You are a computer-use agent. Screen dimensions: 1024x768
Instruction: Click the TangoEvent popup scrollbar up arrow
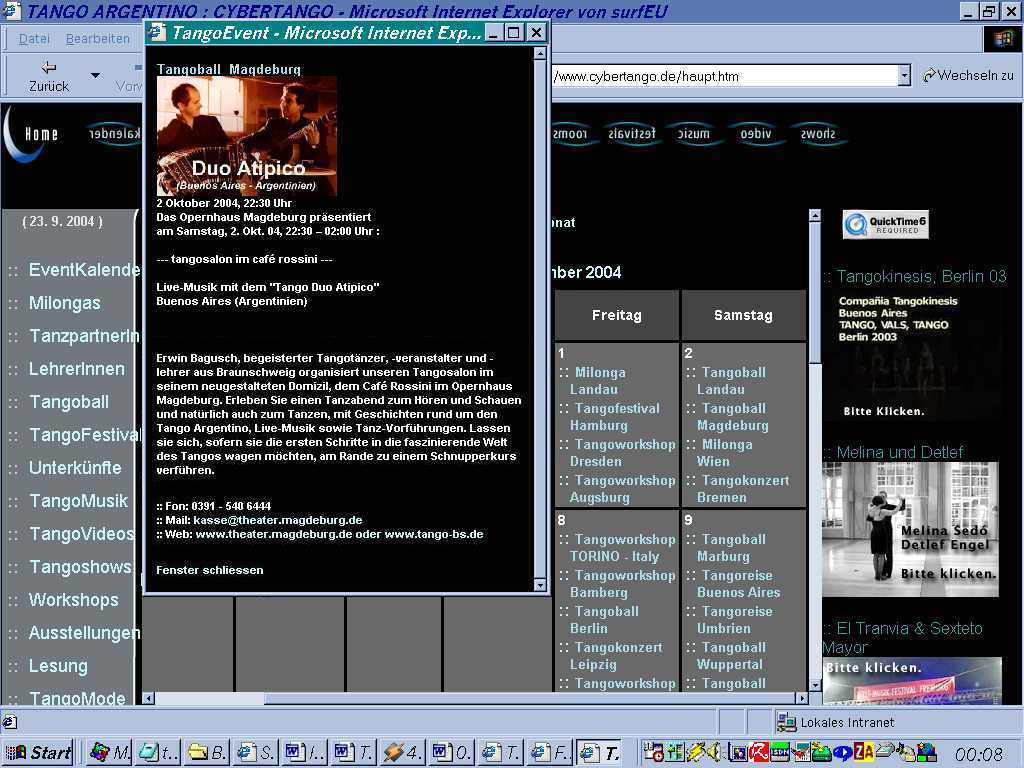click(540, 54)
